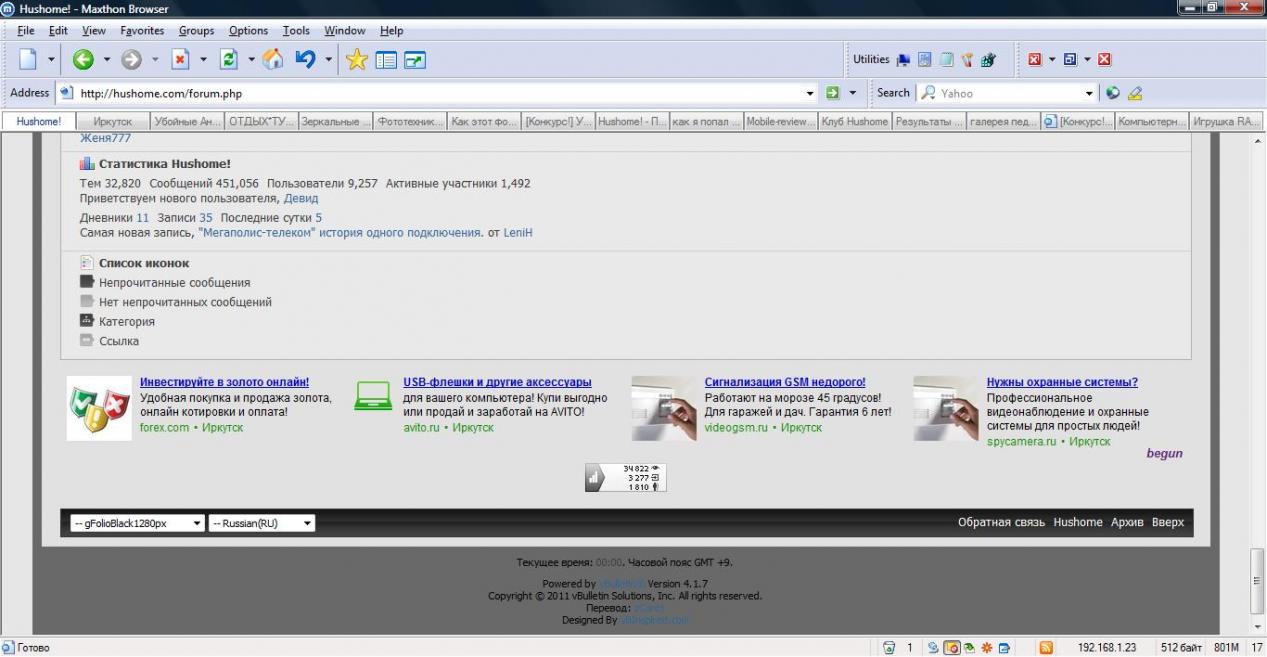Stop page loading with red X page icon
Screen dimensions: 1267x657
pos(181,60)
